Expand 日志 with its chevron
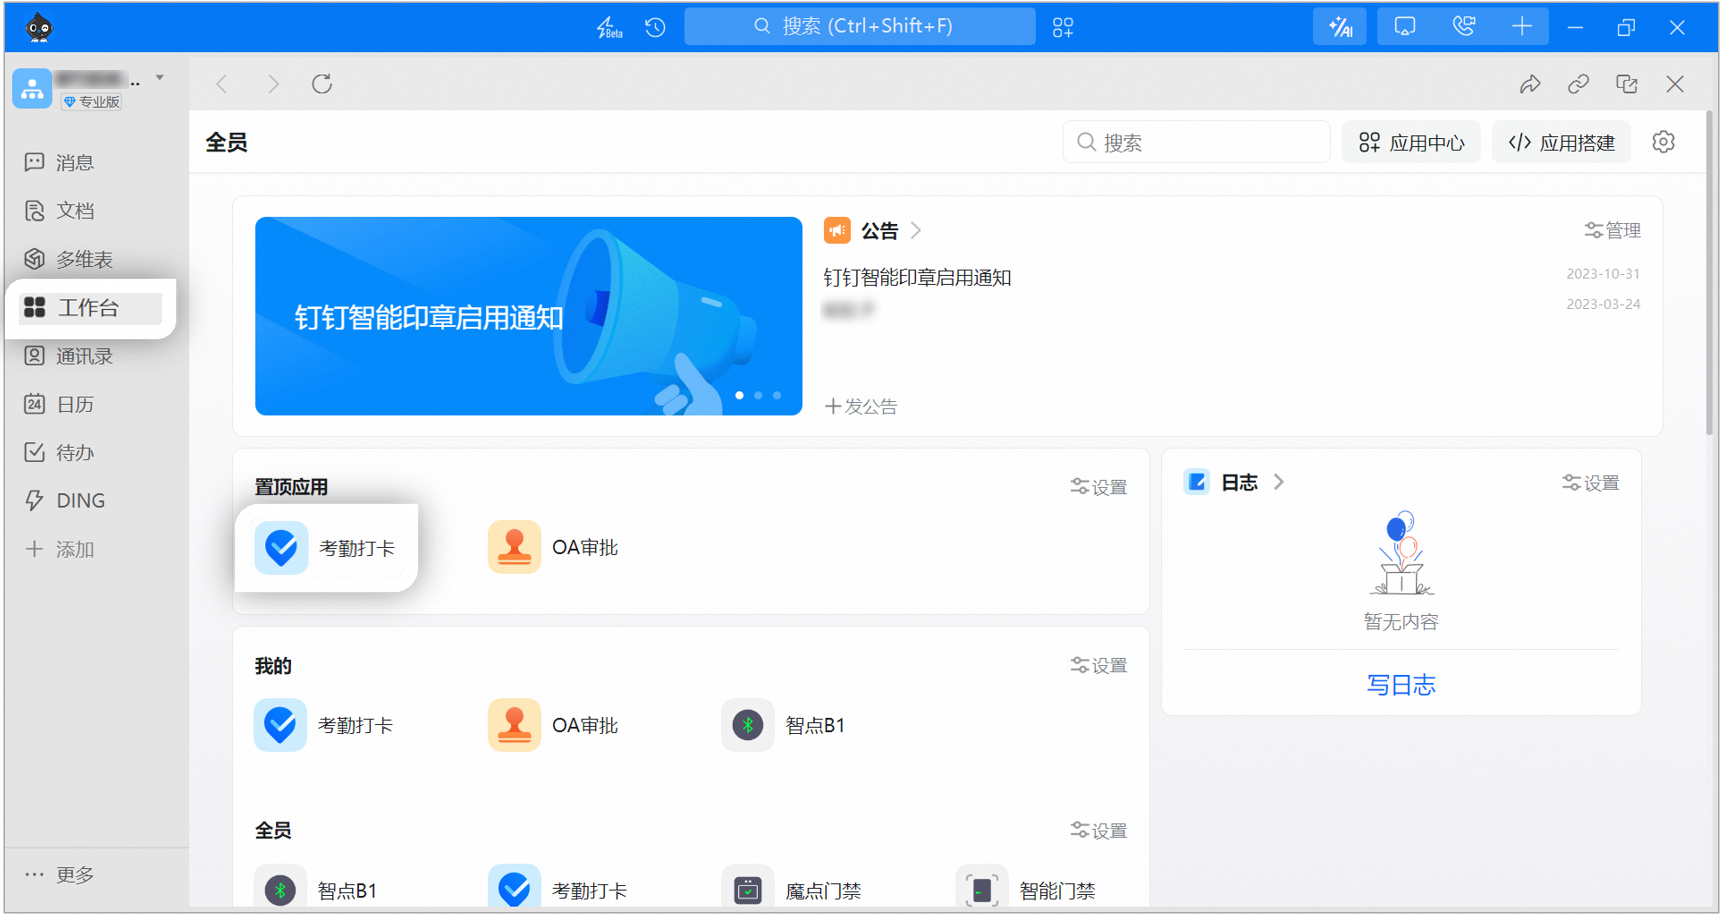The image size is (1722, 915). pos(1279,482)
